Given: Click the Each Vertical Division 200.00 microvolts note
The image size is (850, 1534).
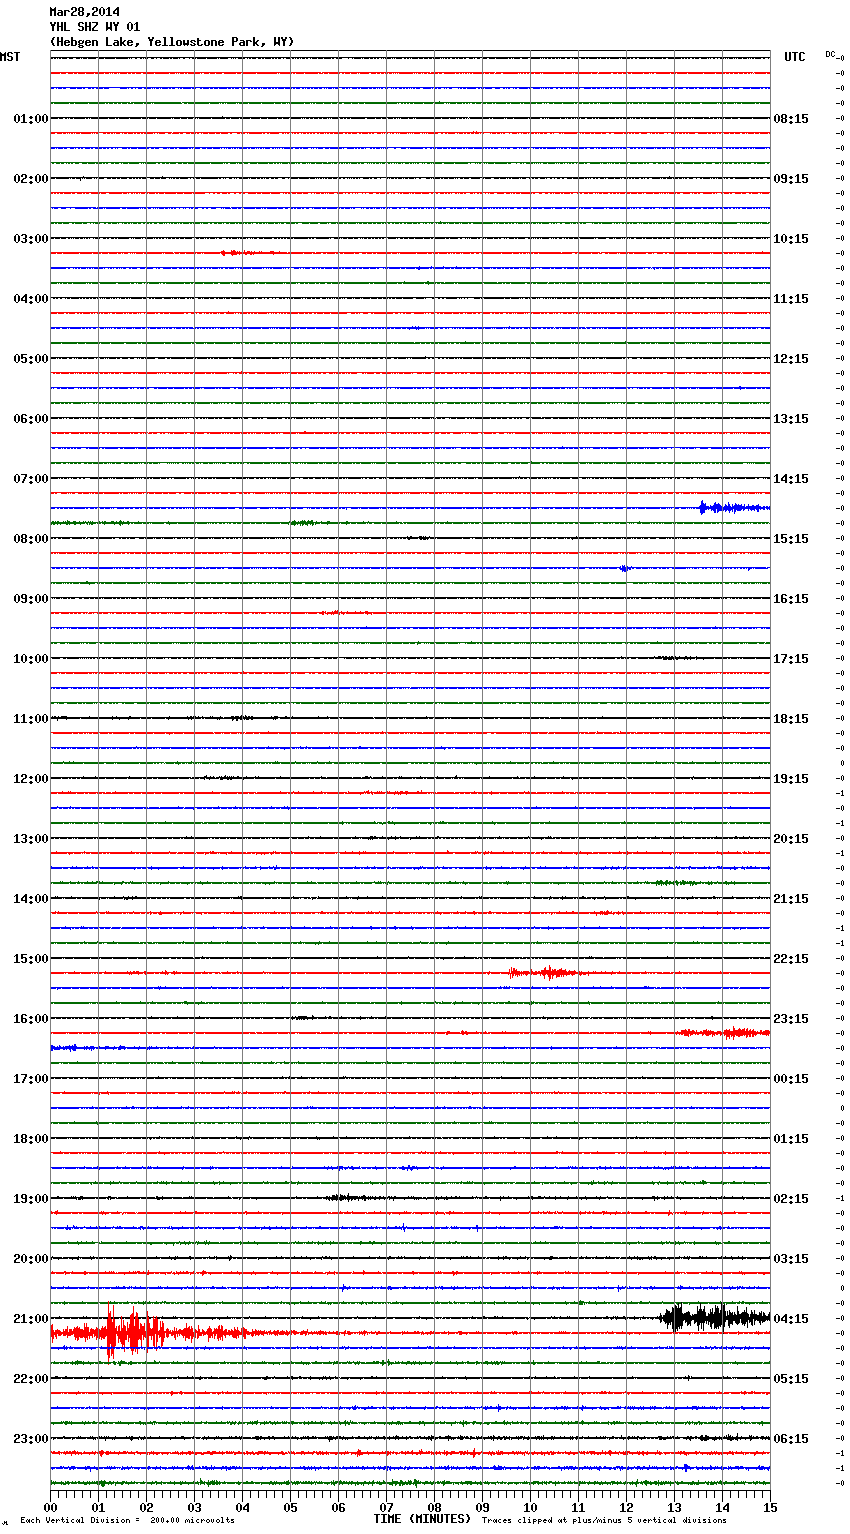Looking at the screenshot, I should click(x=127, y=1520).
